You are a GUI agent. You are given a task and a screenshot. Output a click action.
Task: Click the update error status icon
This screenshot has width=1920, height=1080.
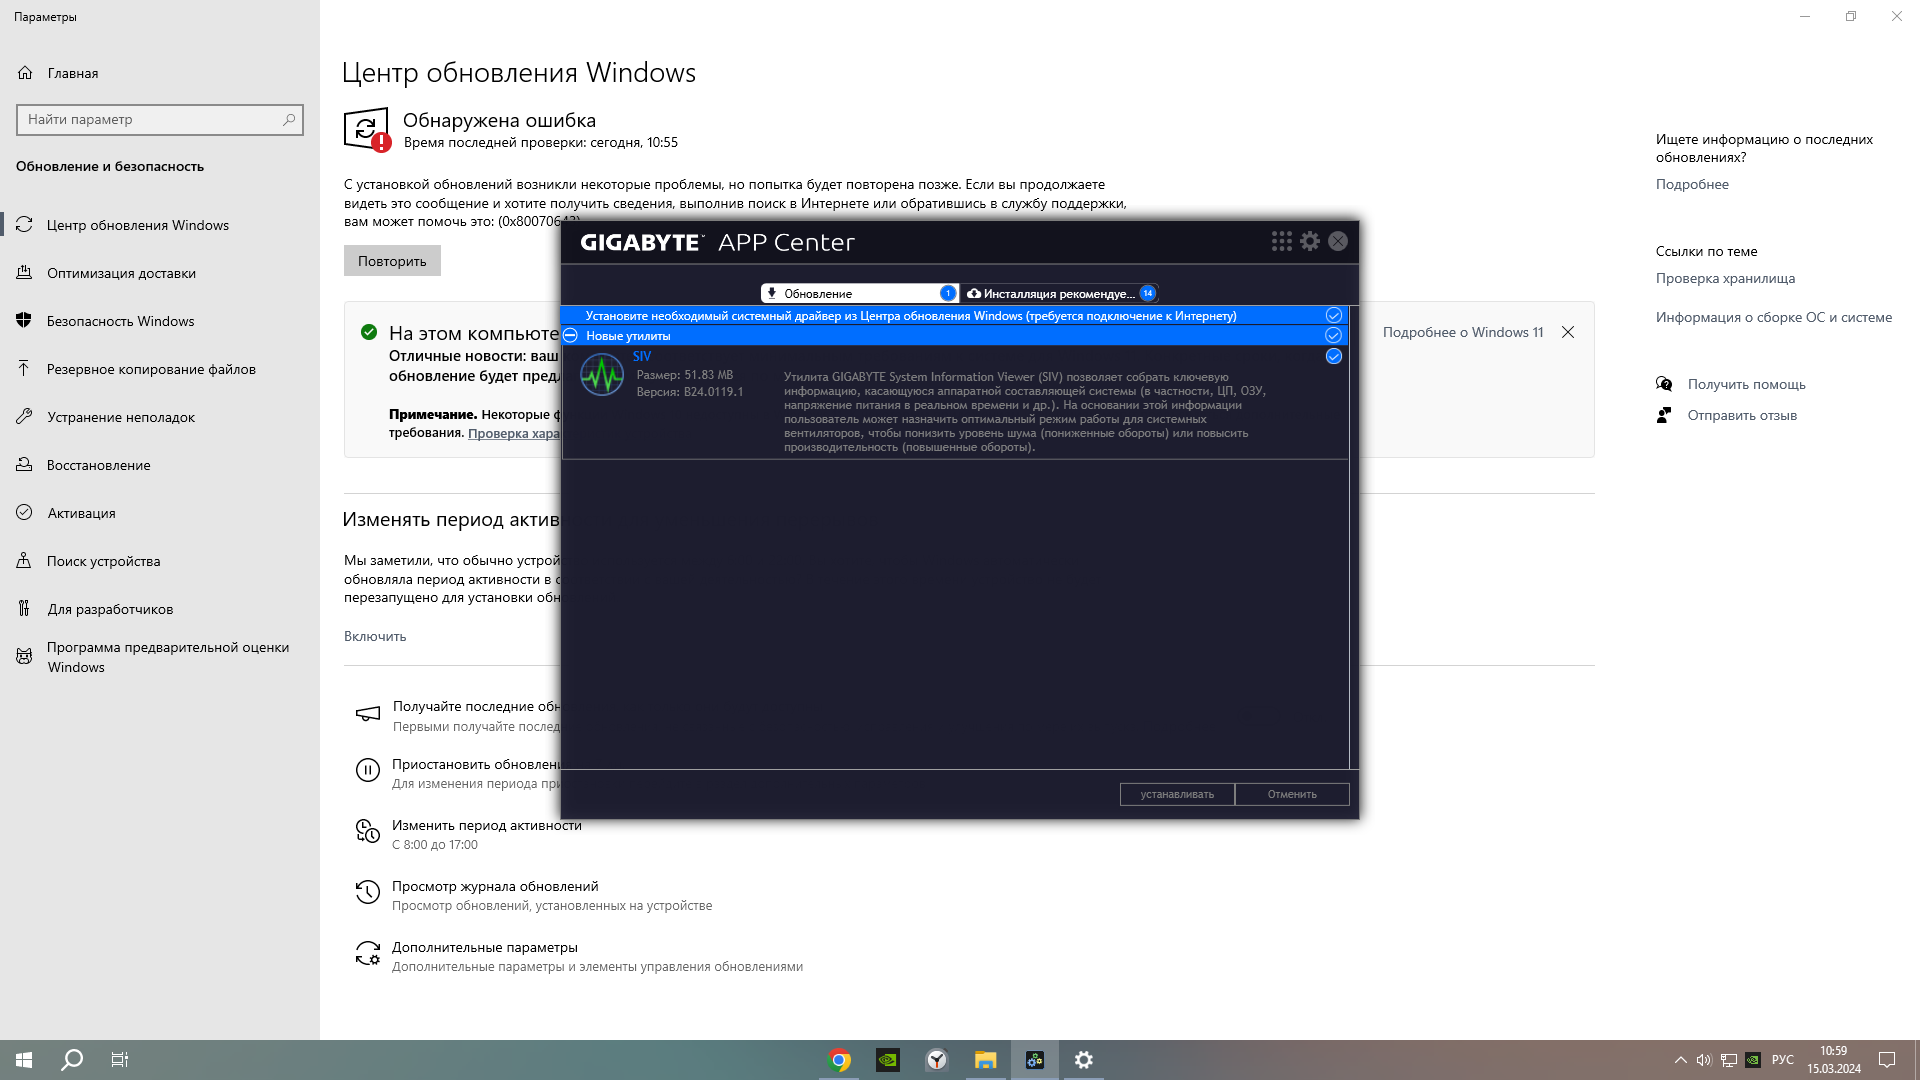367,130
